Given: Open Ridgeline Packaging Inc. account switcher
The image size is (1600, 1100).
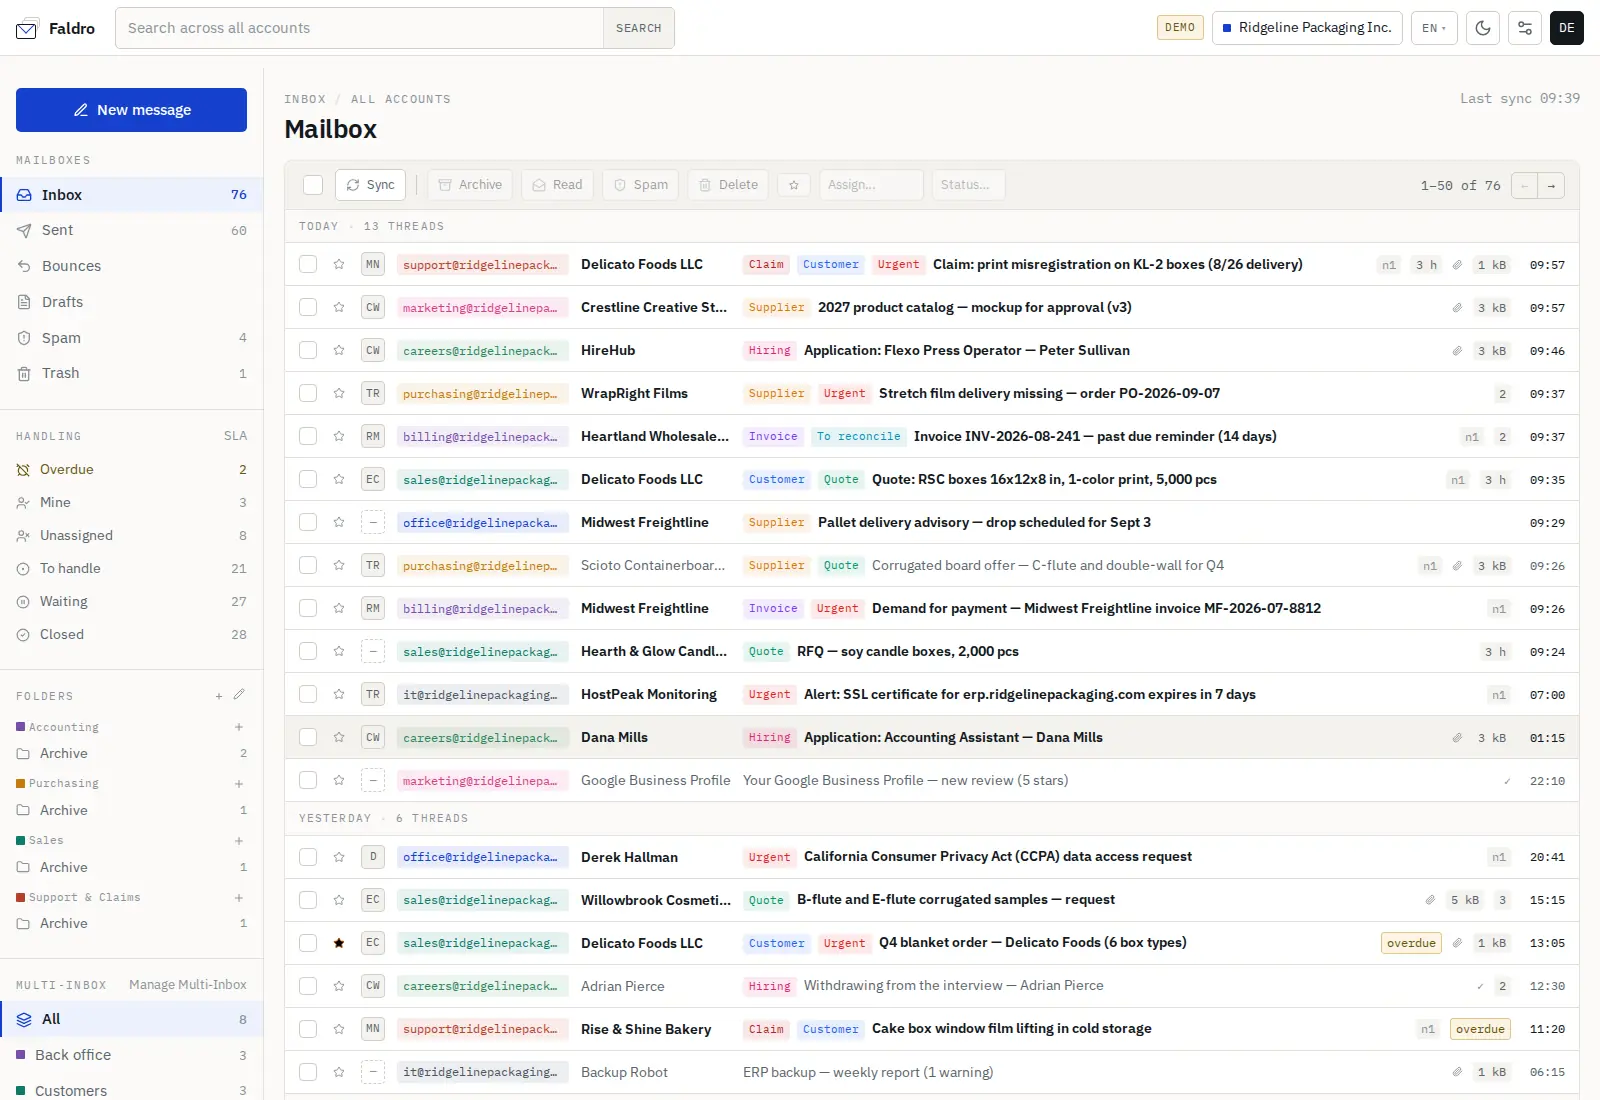Looking at the screenshot, I should (1307, 28).
